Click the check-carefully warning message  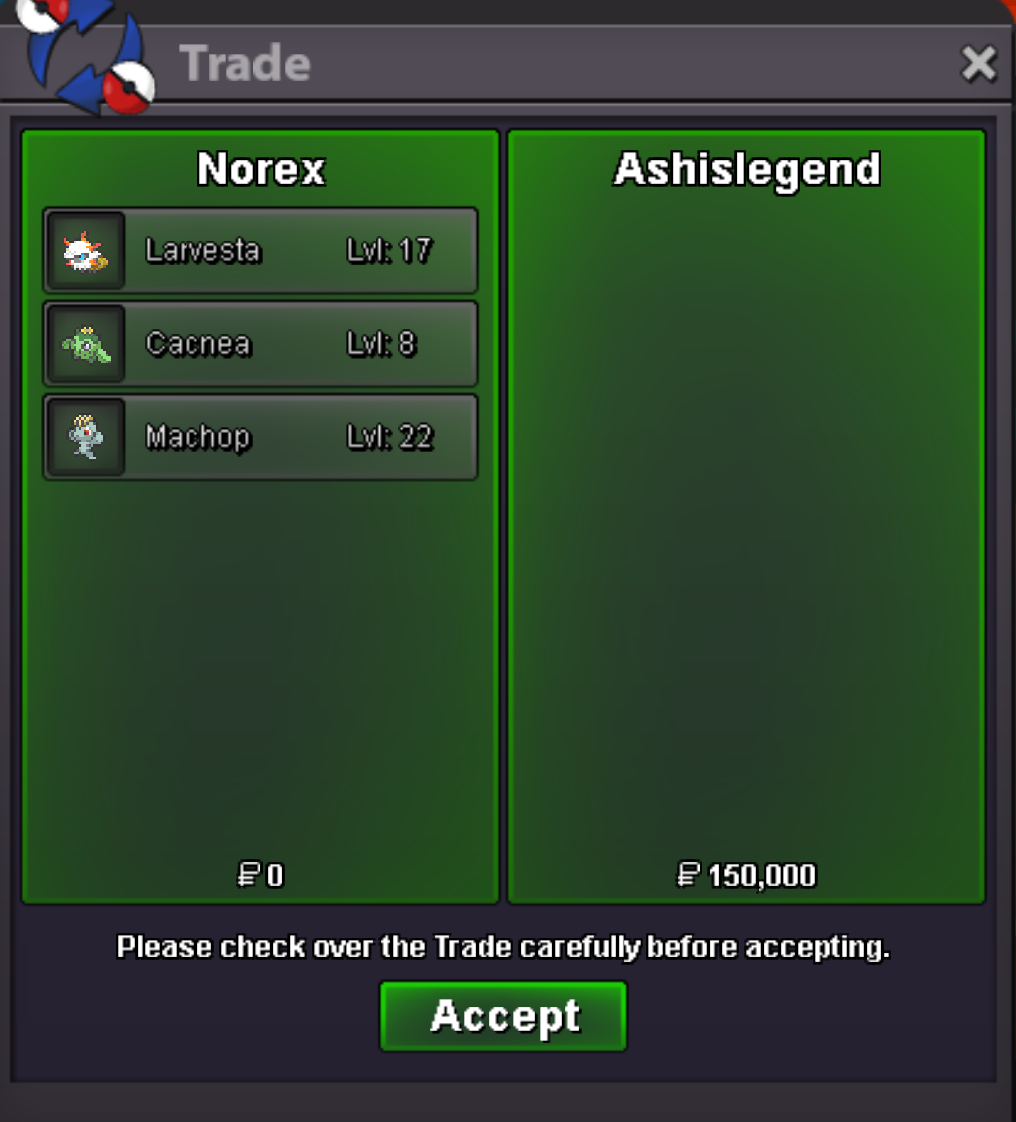point(503,947)
